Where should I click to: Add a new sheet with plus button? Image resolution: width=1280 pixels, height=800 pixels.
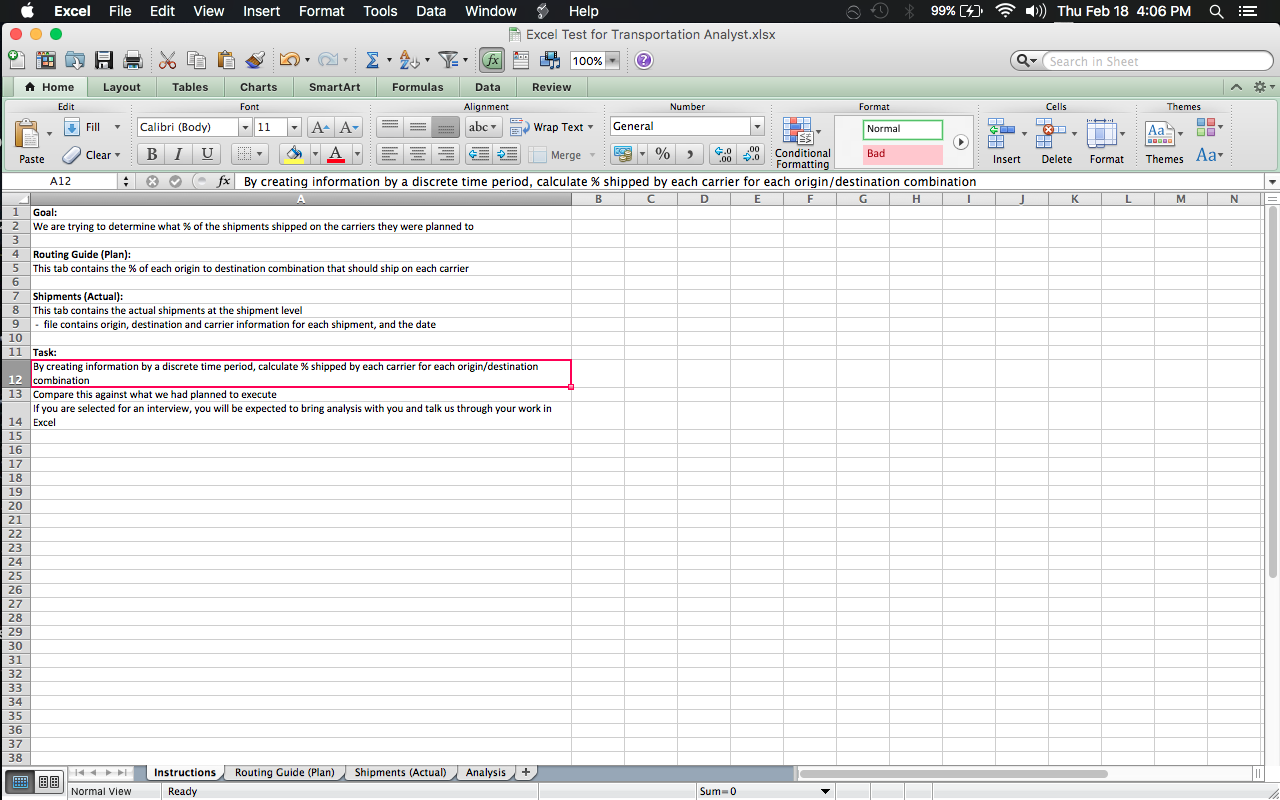point(526,772)
